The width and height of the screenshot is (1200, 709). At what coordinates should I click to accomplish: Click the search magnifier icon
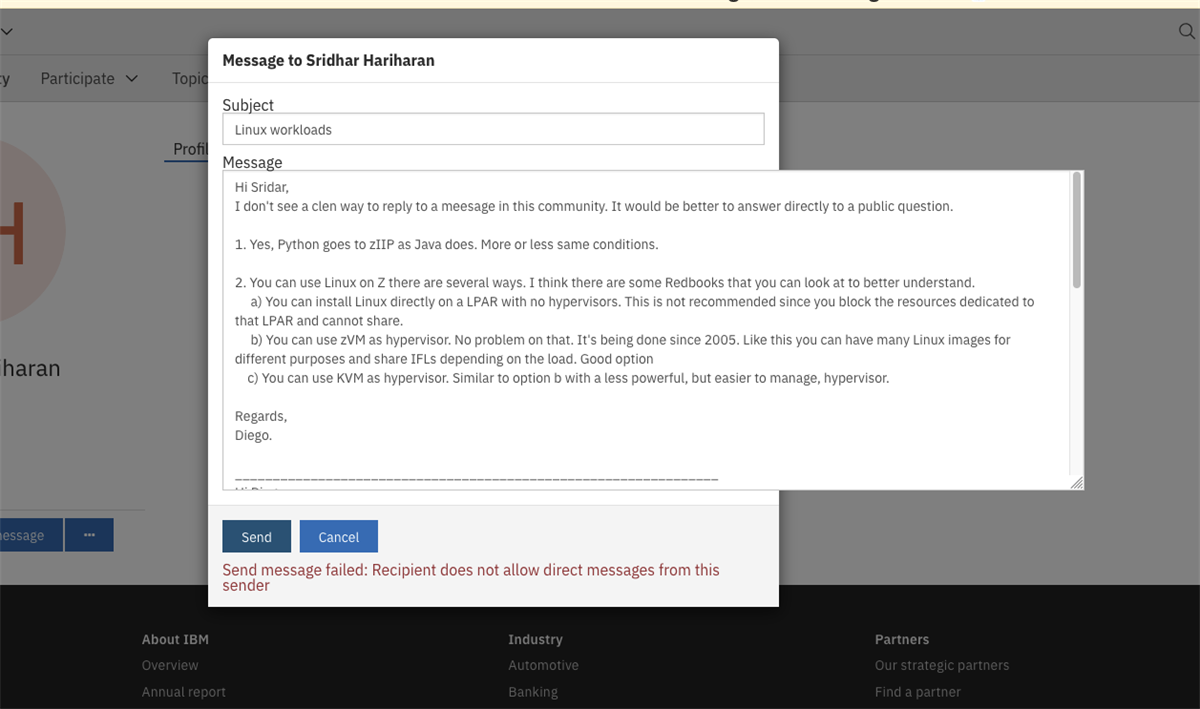point(1187,31)
